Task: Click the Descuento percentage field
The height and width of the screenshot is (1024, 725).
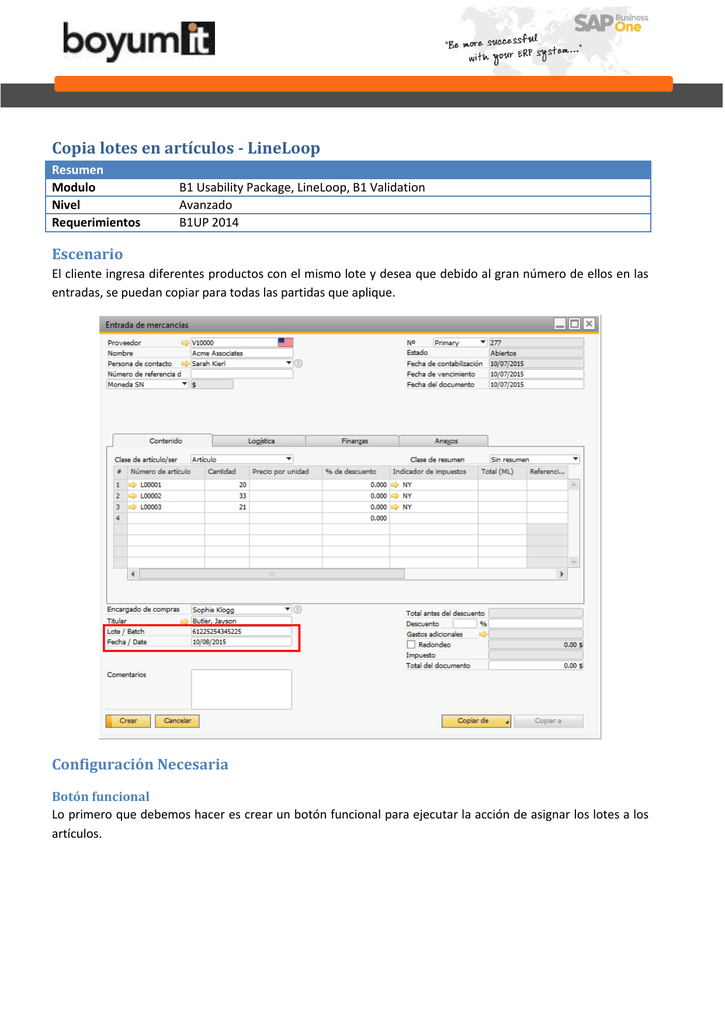Action: pyautogui.click(x=466, y=624)
